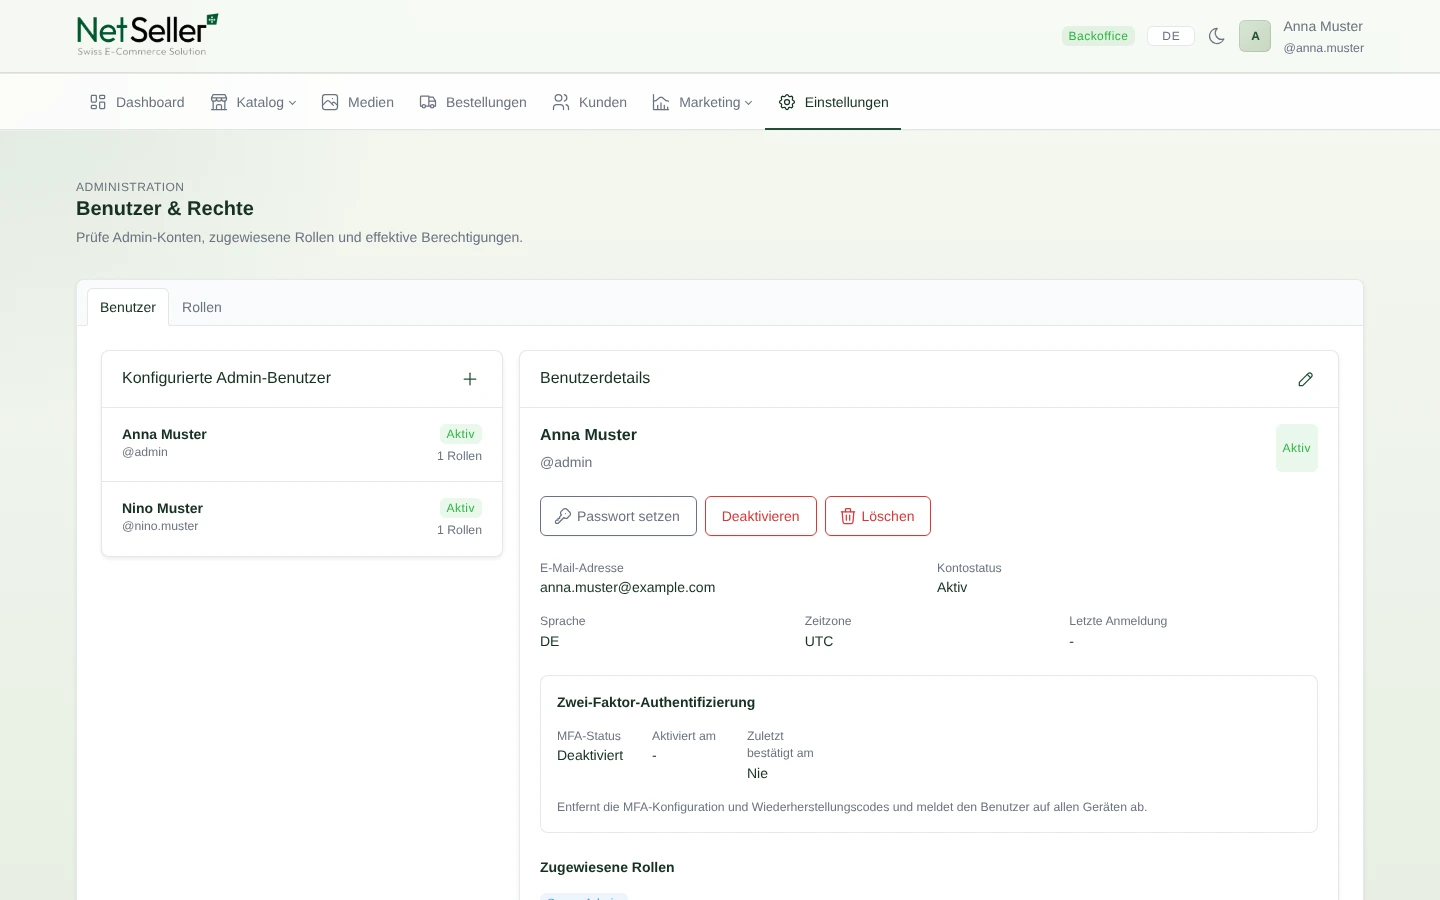The width and height of the screenshot is (1440, 900).
Task: Click the NetSeller logo
Action: point(147,35)
